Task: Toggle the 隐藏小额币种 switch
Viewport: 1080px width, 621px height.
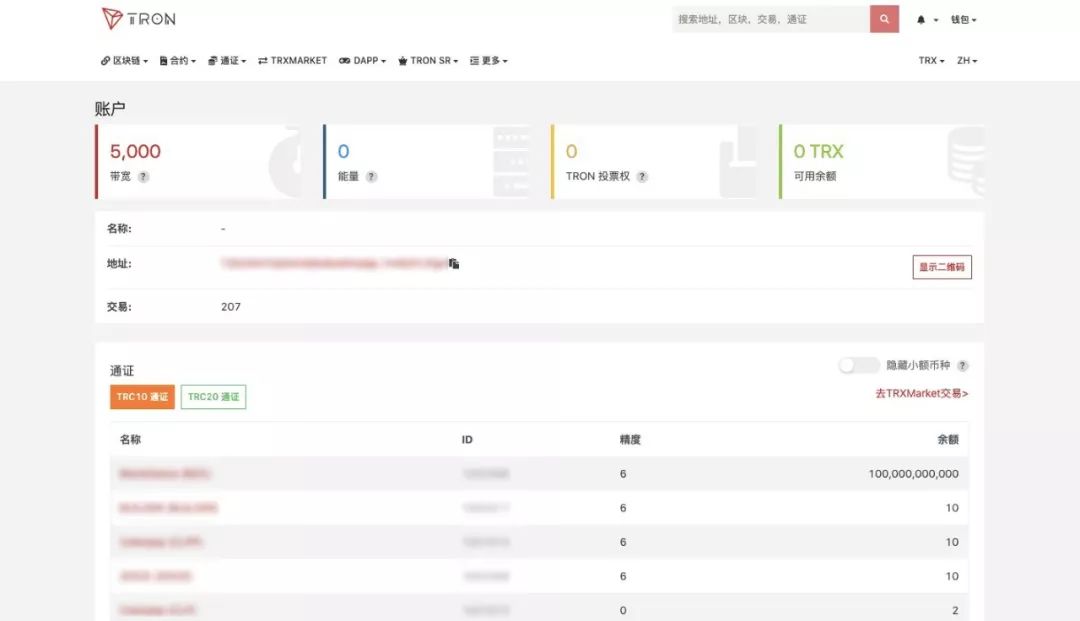Action: (x=858, y=365)
